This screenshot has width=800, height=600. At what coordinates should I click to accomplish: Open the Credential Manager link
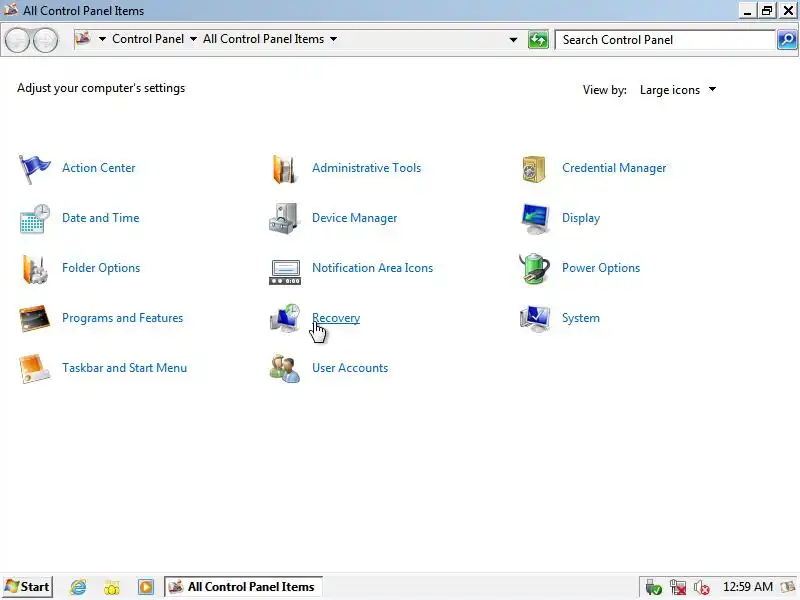[614, 168]
